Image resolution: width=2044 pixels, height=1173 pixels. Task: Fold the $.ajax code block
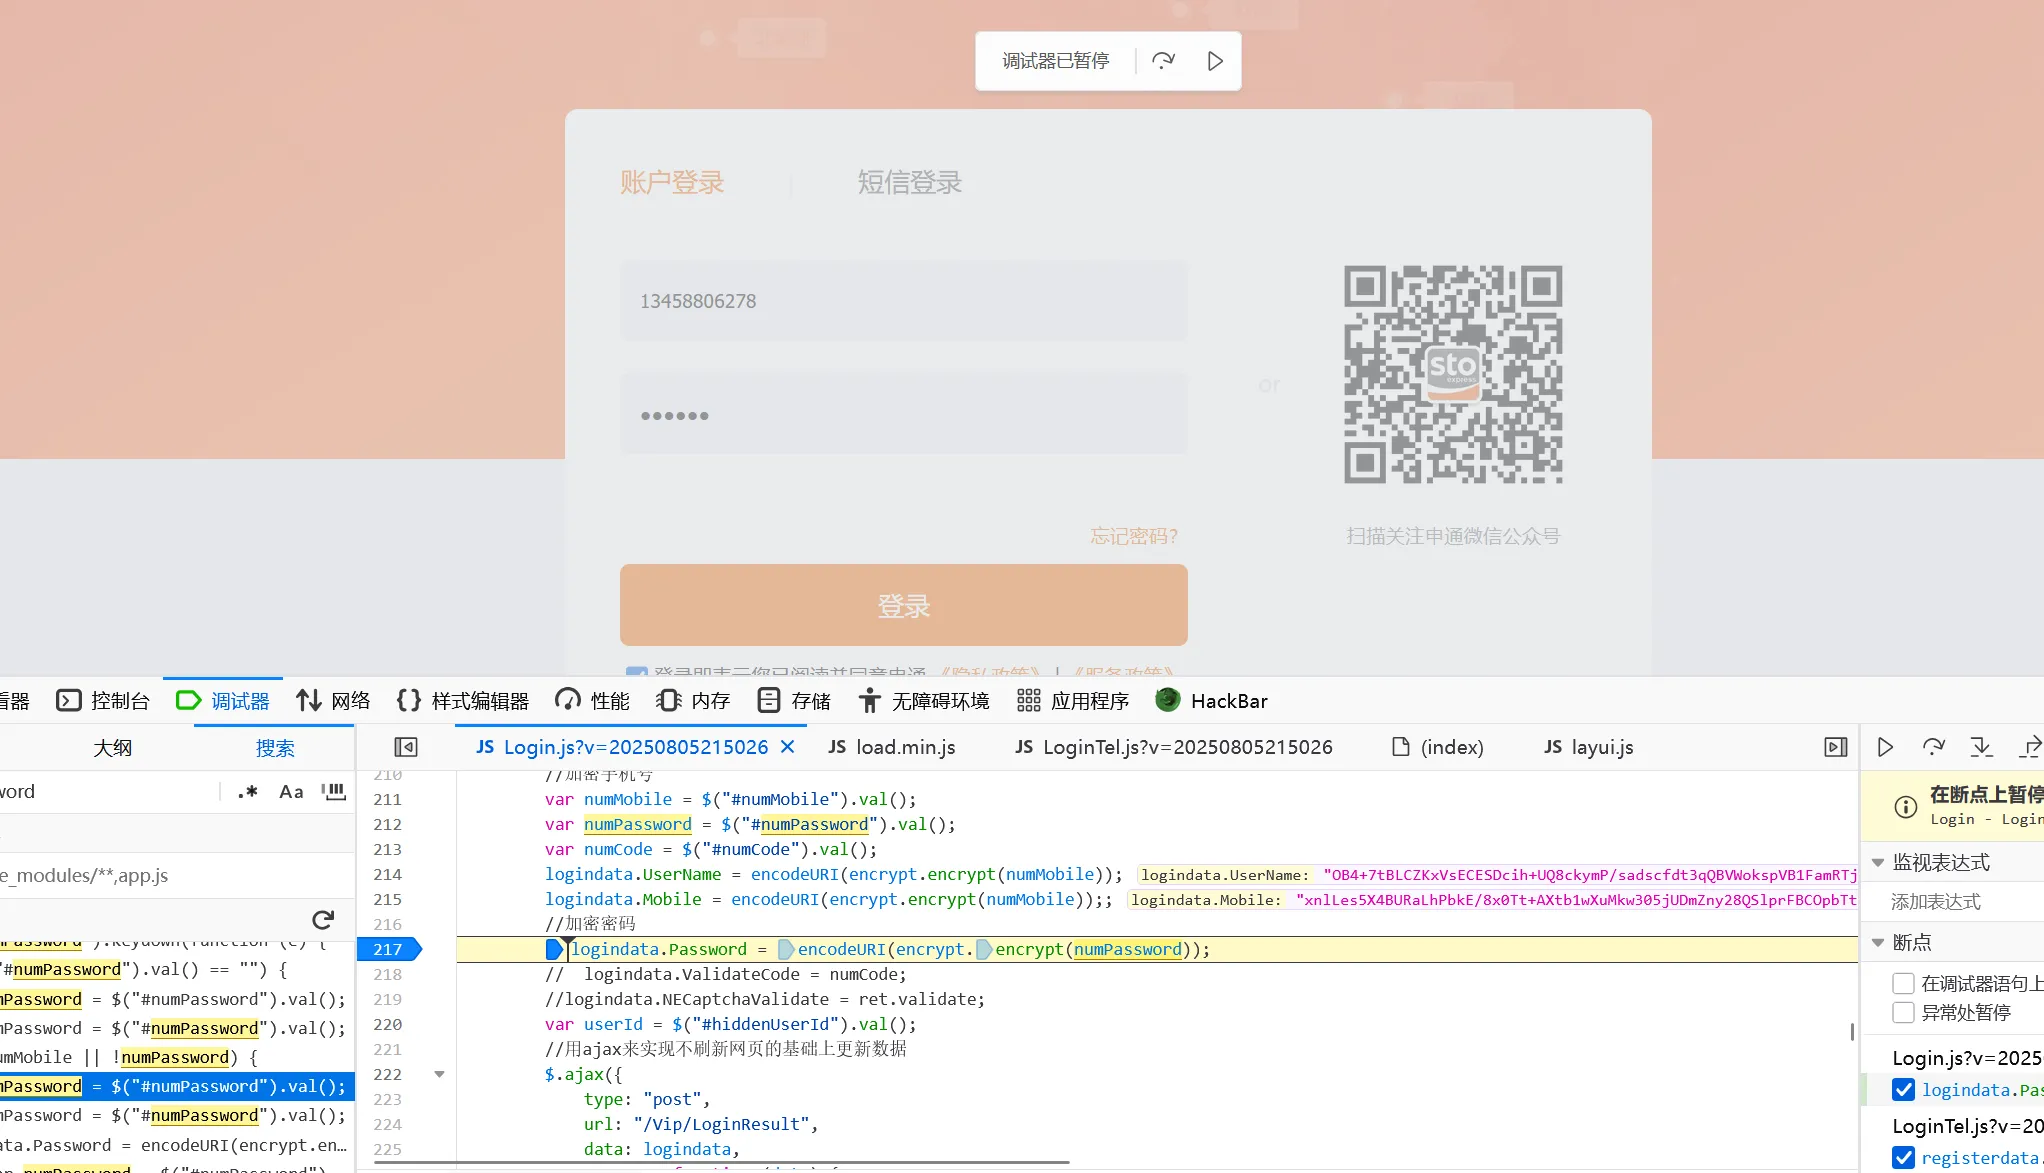pyautogui.click(x=439, y=1074)
